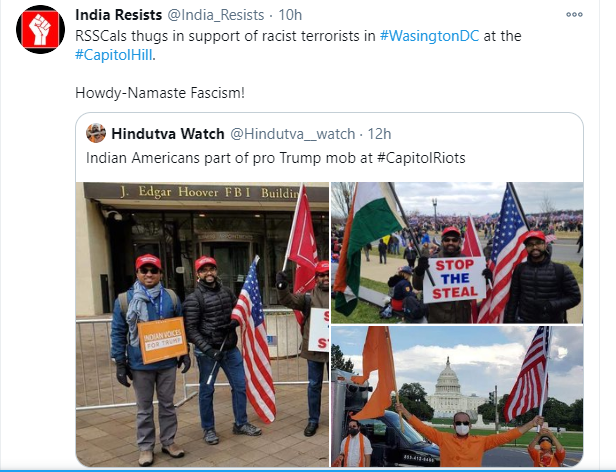Open Hindutva Watch small avatar icon
Screen dimensions: 616x472
96,133
